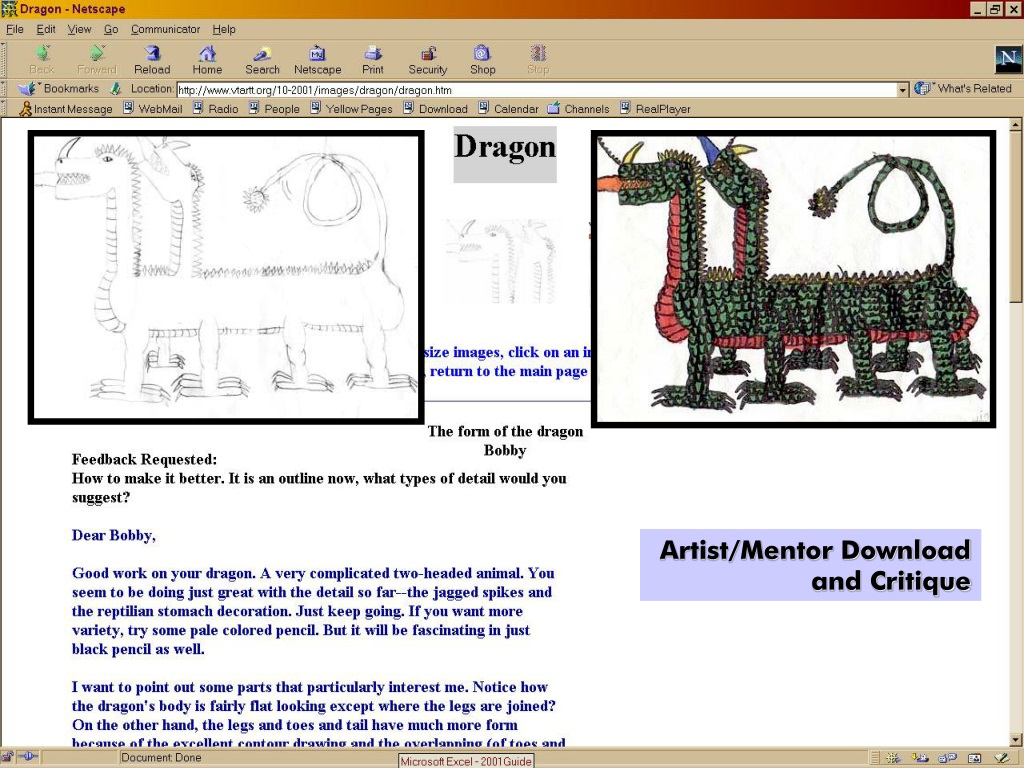Open Calendar from the personal toolbar
Image resolution: width=1024 pixels, height=768 pixels.
509,108
